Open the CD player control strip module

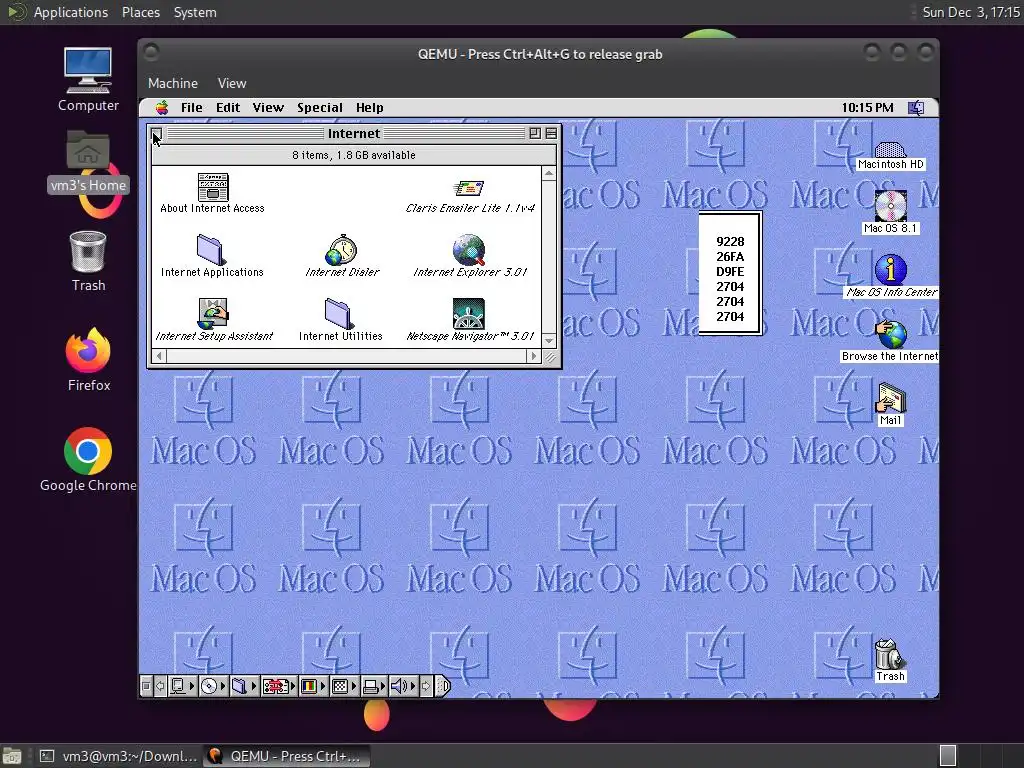213,686
